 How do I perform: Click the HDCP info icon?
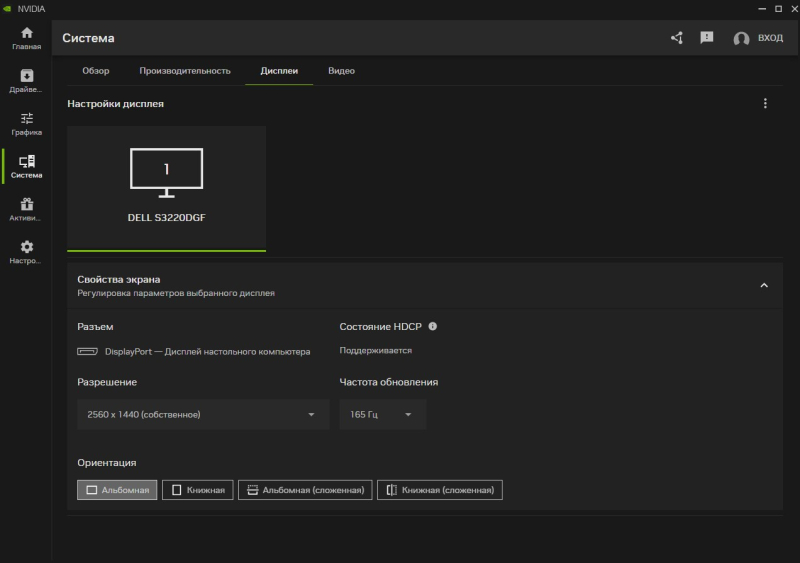tap(433, 326)
